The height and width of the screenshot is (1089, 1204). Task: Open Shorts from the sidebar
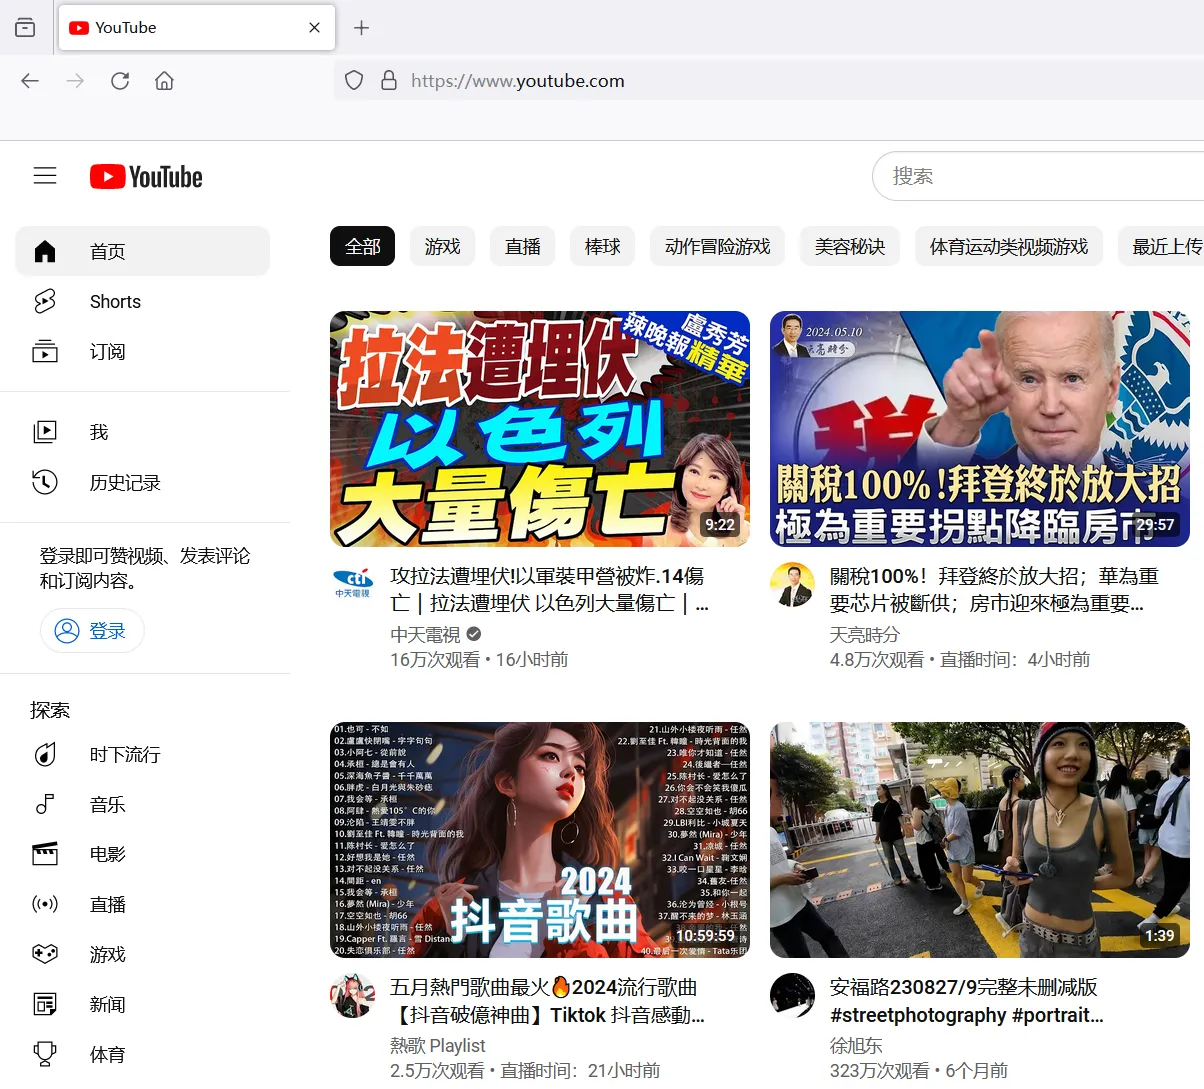pyautogui.click(x=114, y=302)
